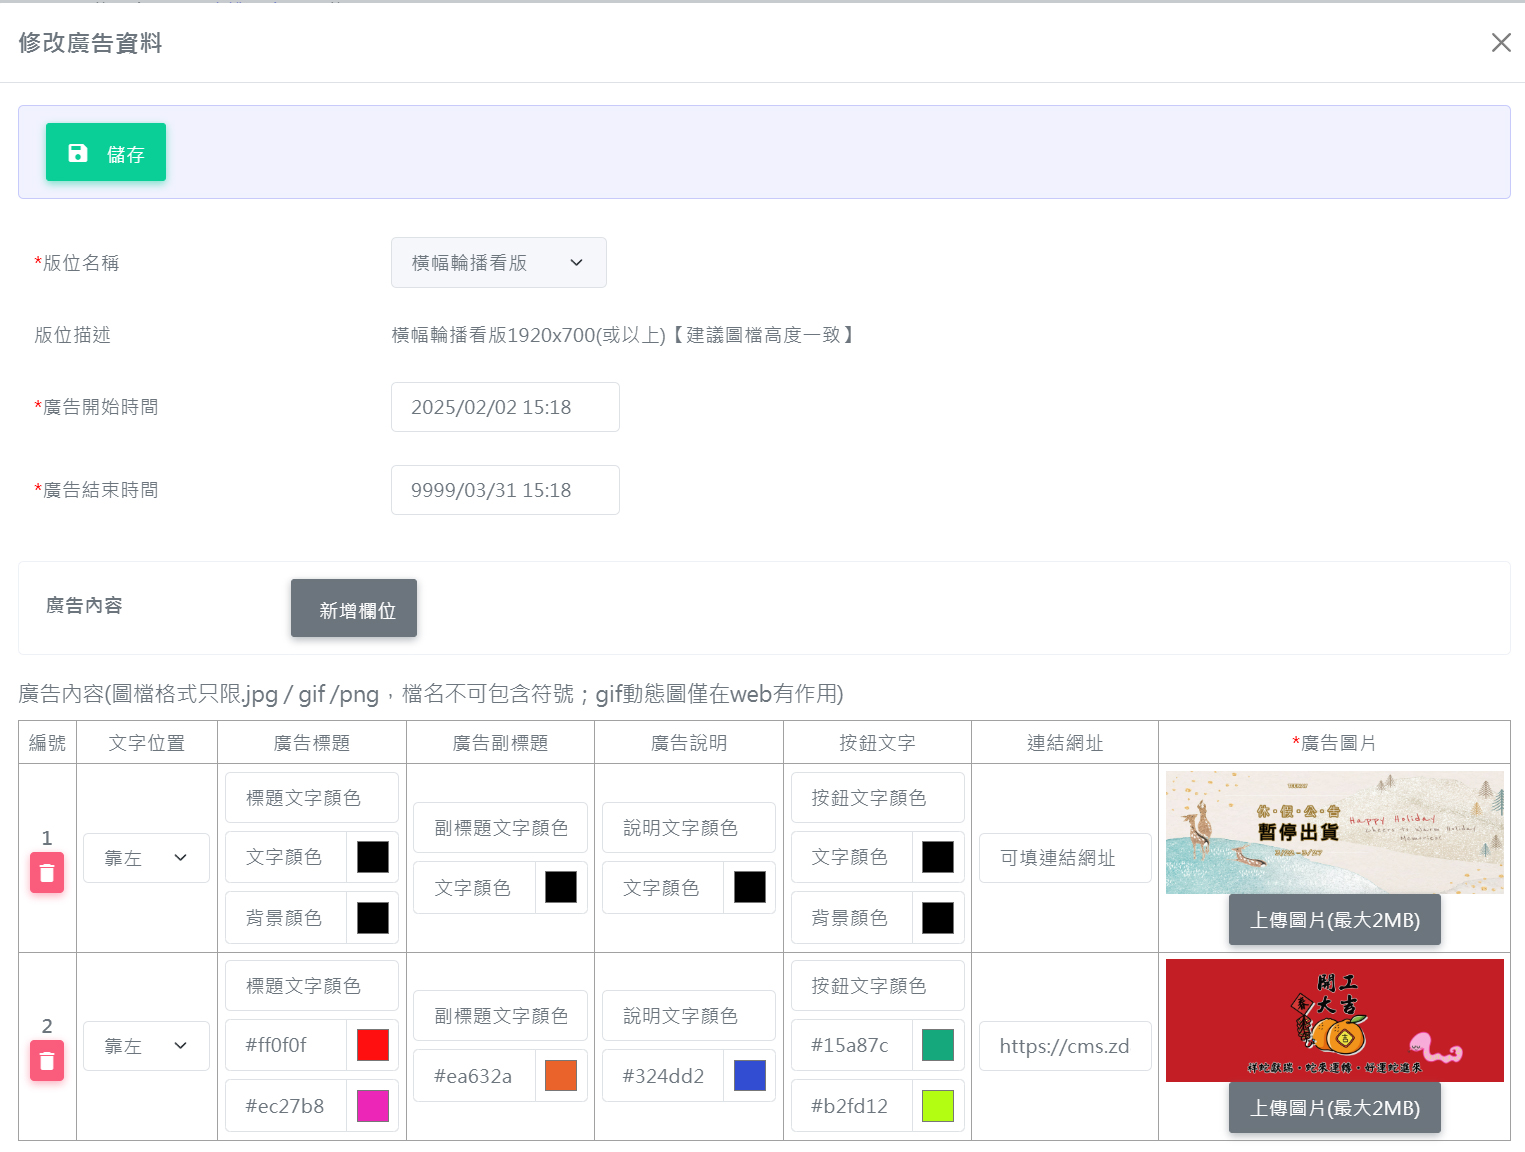Expand row 2 text position dropdown

coord(146,1046)
